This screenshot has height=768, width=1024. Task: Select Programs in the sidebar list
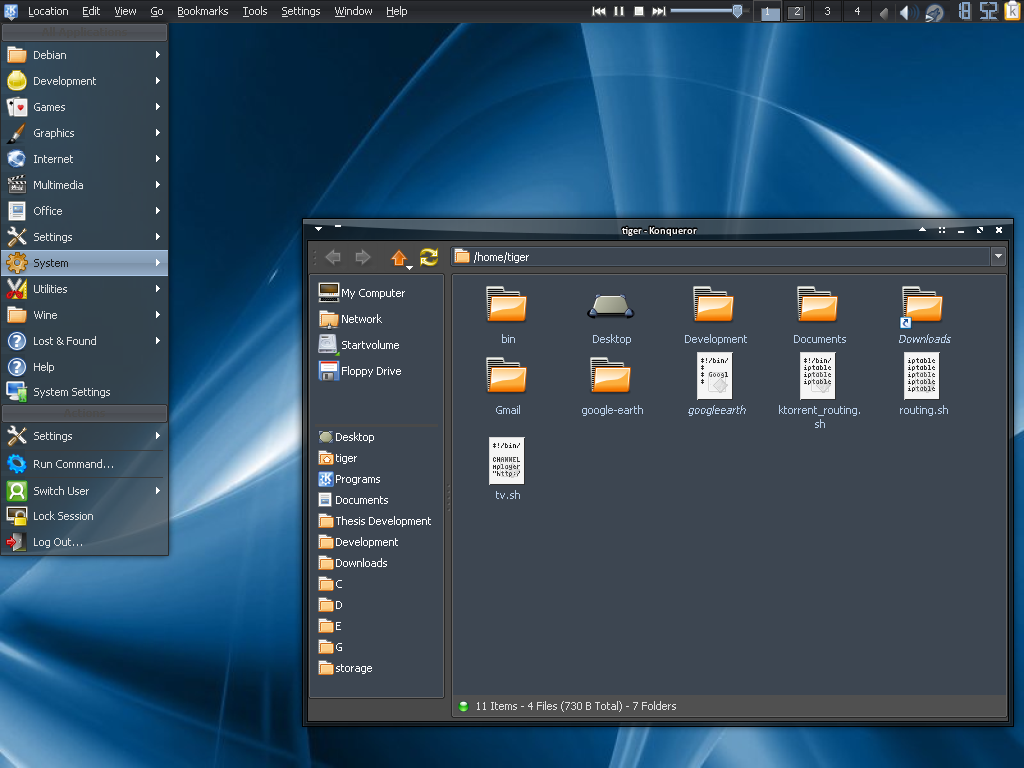(349, 479)
